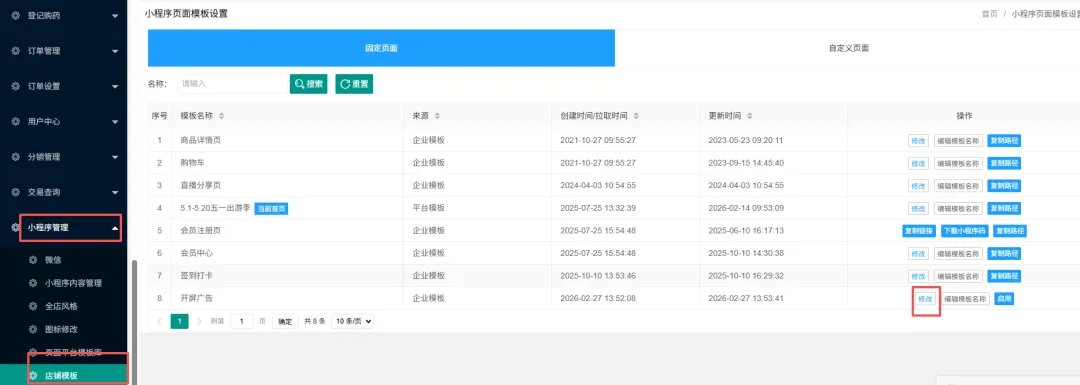Click the gear icon beside 登记购药
Image resolution: width=1080 pixels, height=385 pixels.
16,15
